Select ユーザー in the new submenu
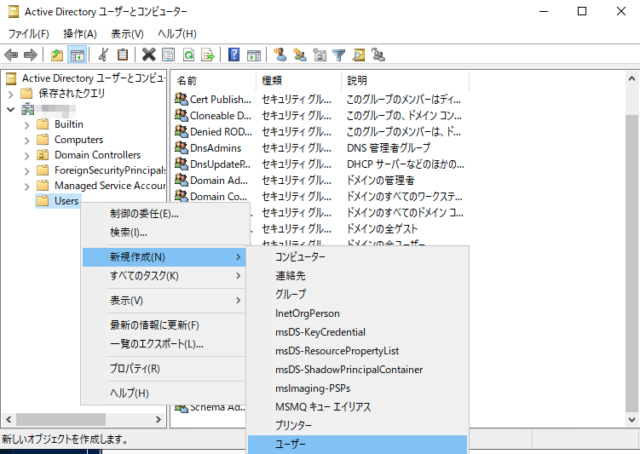The width and height of the screenshot is (640, 454). tap(358, 444)
